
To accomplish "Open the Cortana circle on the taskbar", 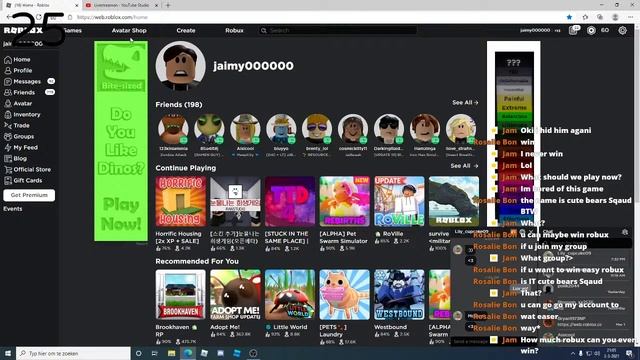I will tap(138, 353).
